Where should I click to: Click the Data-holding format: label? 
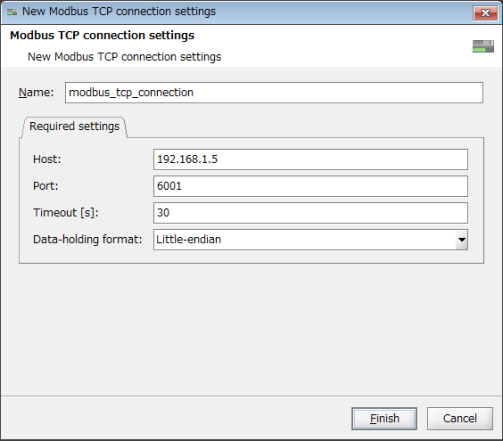[88, 239]
